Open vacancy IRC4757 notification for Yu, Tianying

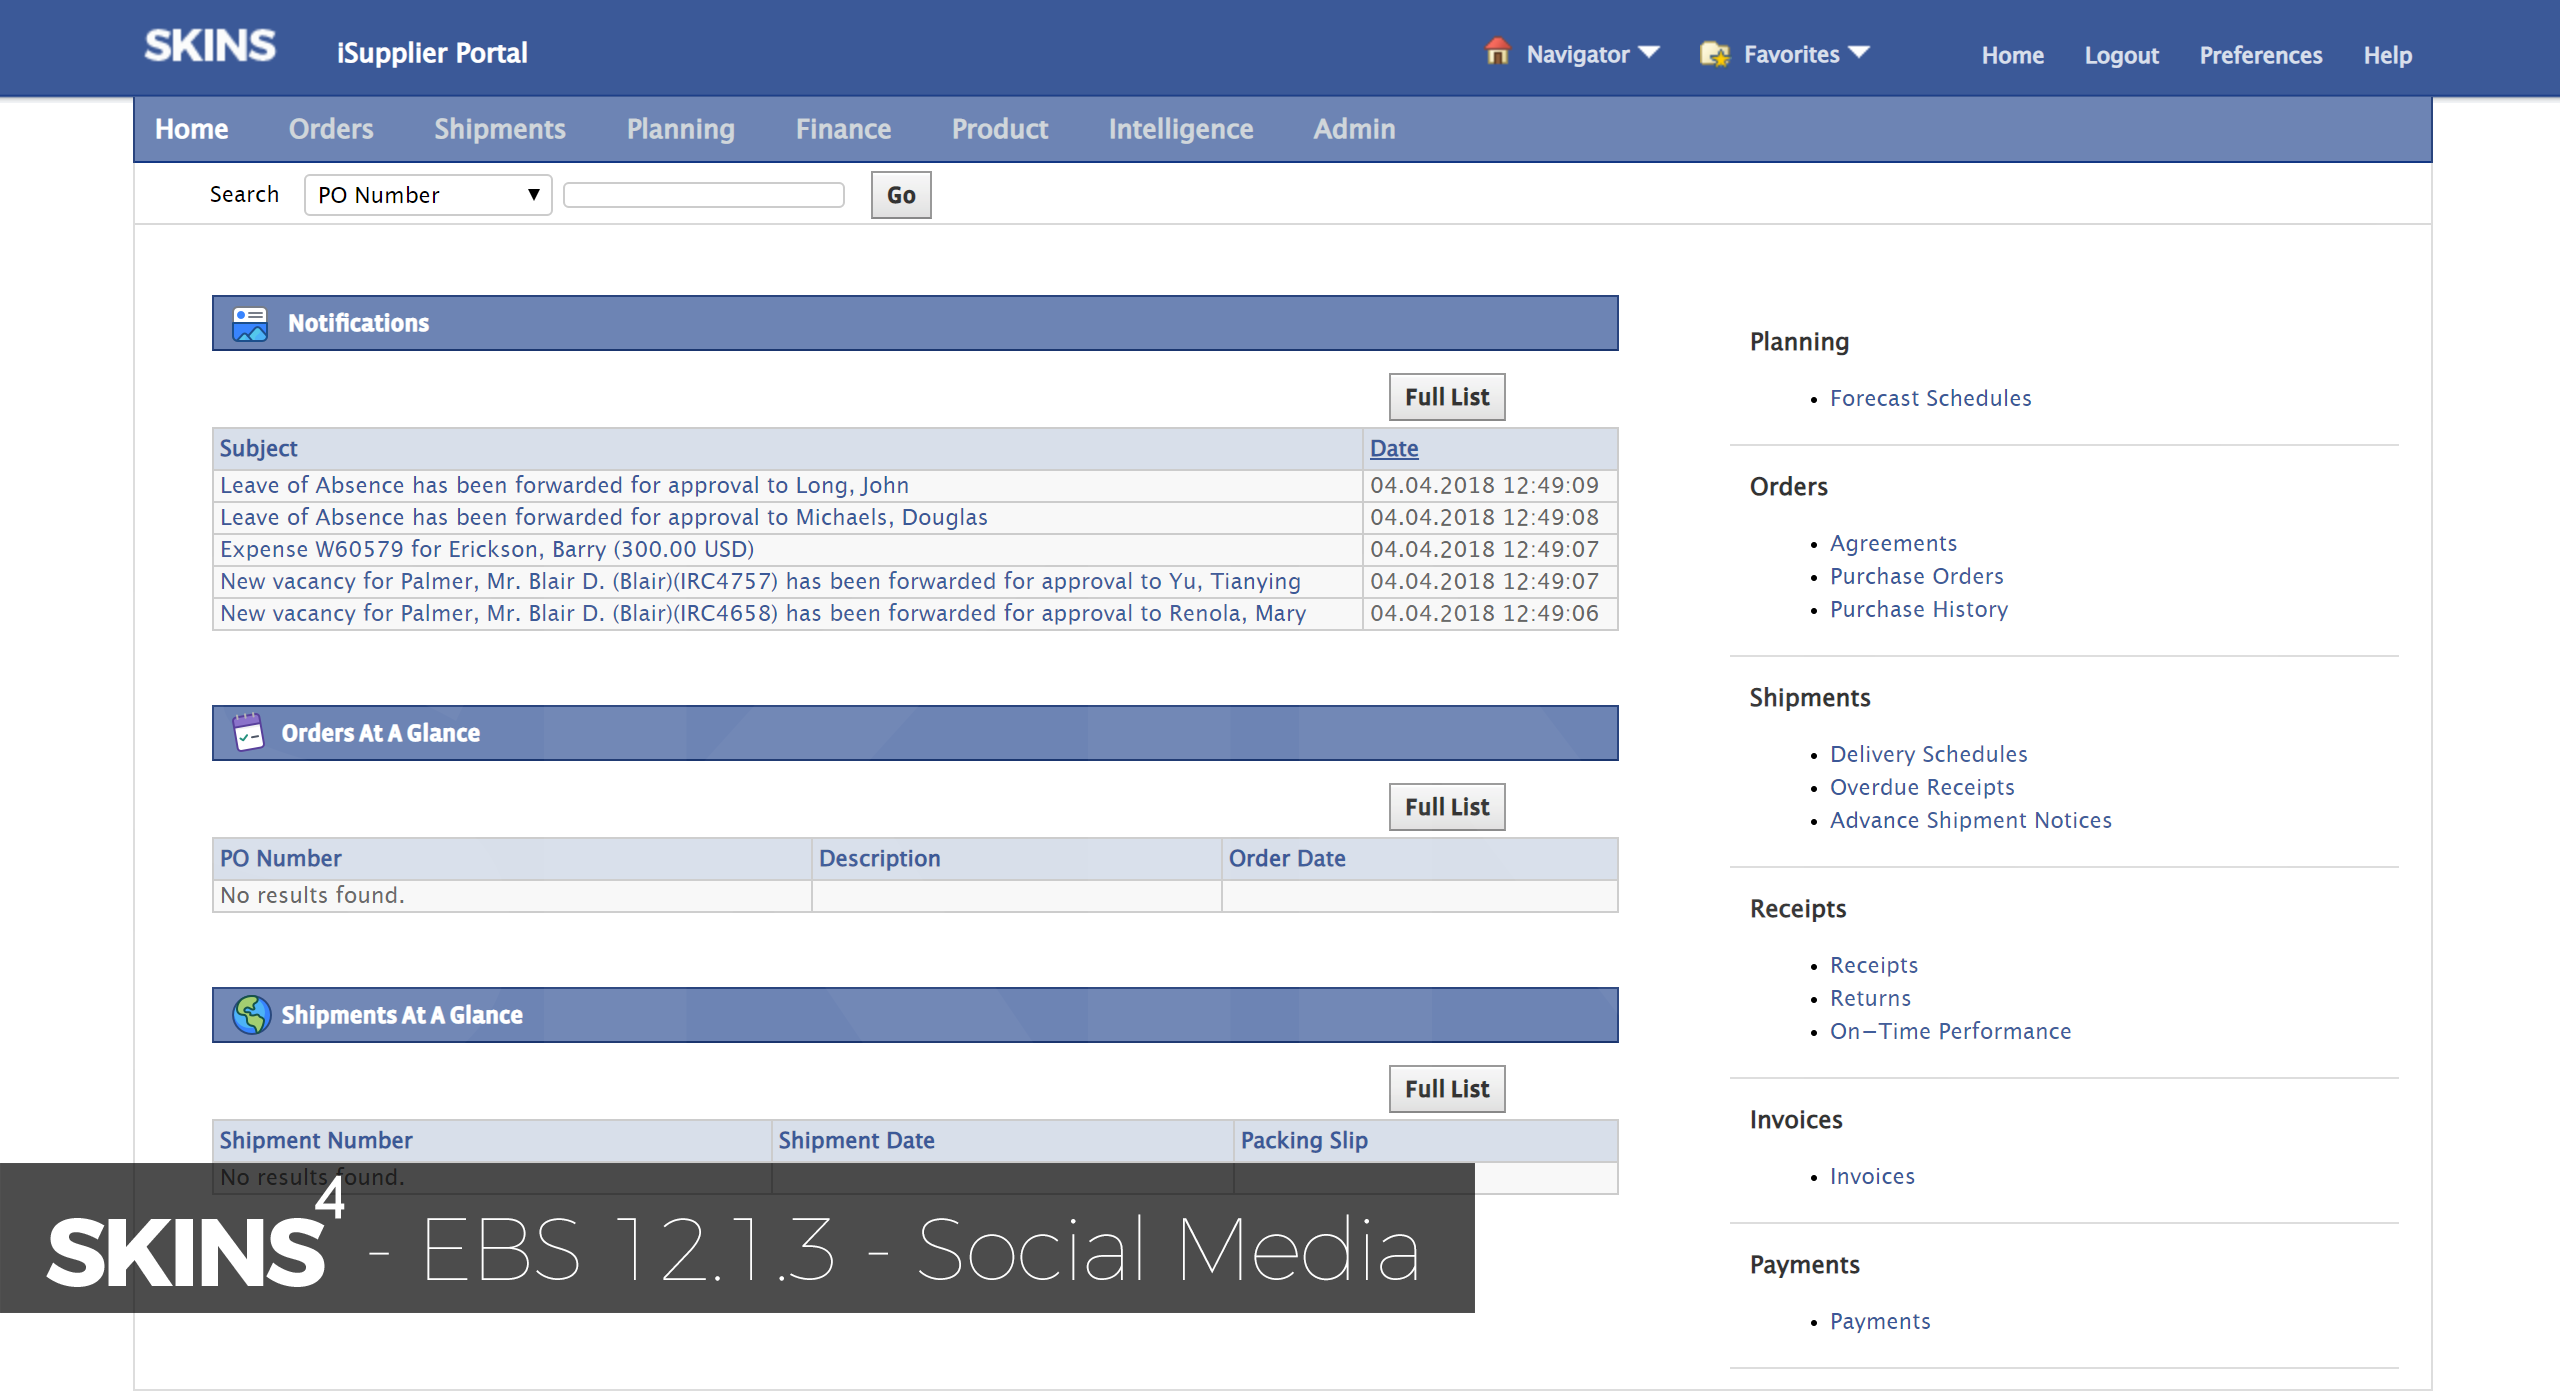(760, 581)
